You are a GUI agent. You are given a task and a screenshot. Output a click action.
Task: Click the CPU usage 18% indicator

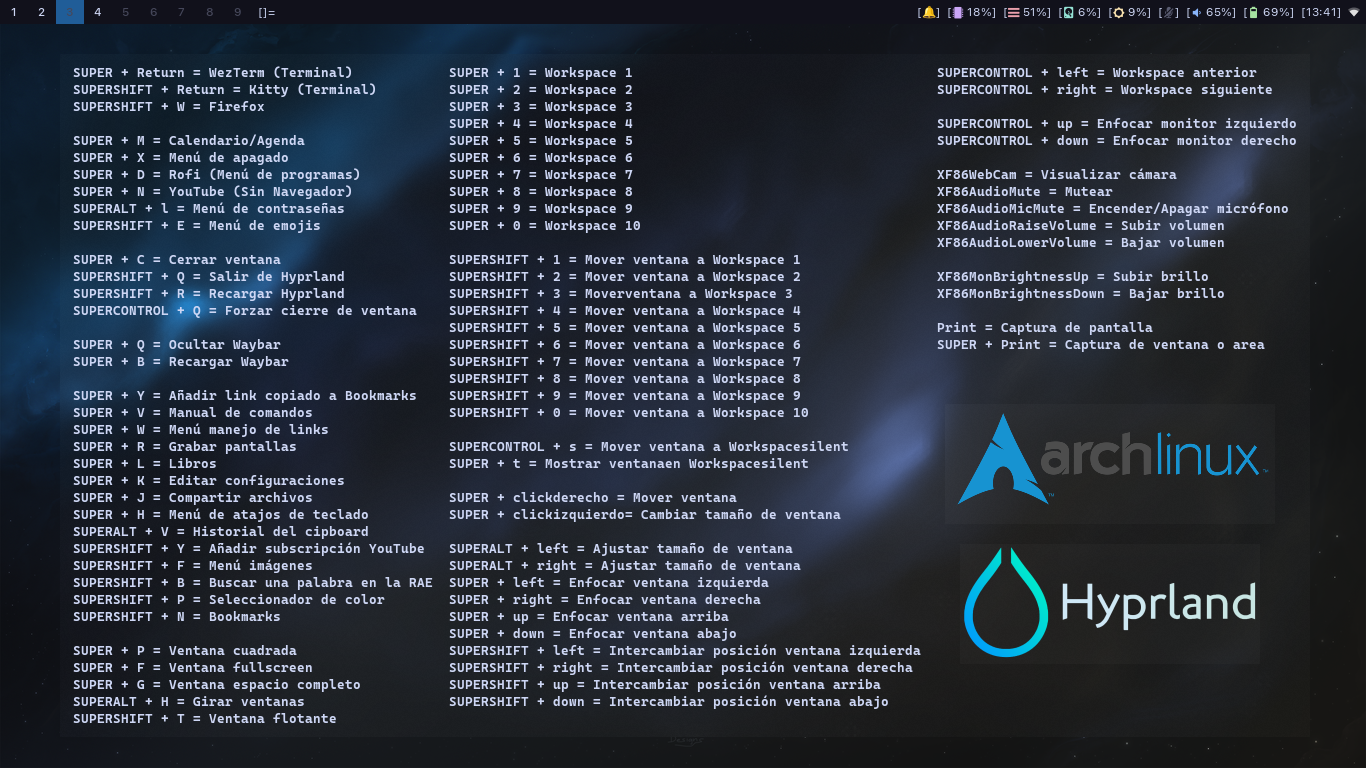click(x=972, y=12)
